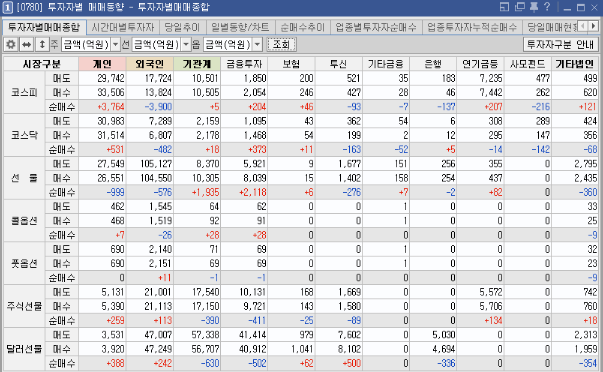Open help via the question mark icon
The height and width of the screenshot is (372, 603).
(547, 7)
